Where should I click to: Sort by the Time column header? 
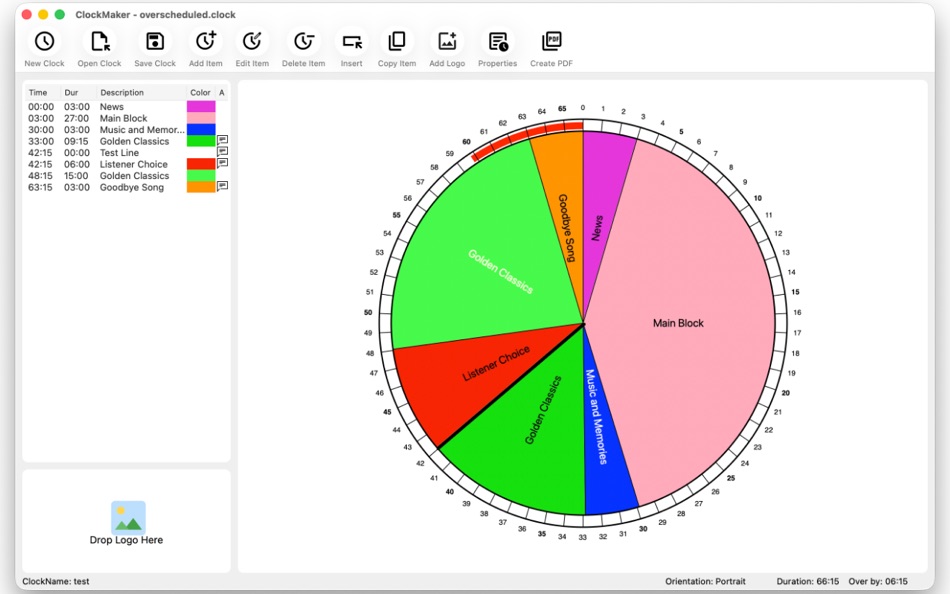(x=38, y=93)
